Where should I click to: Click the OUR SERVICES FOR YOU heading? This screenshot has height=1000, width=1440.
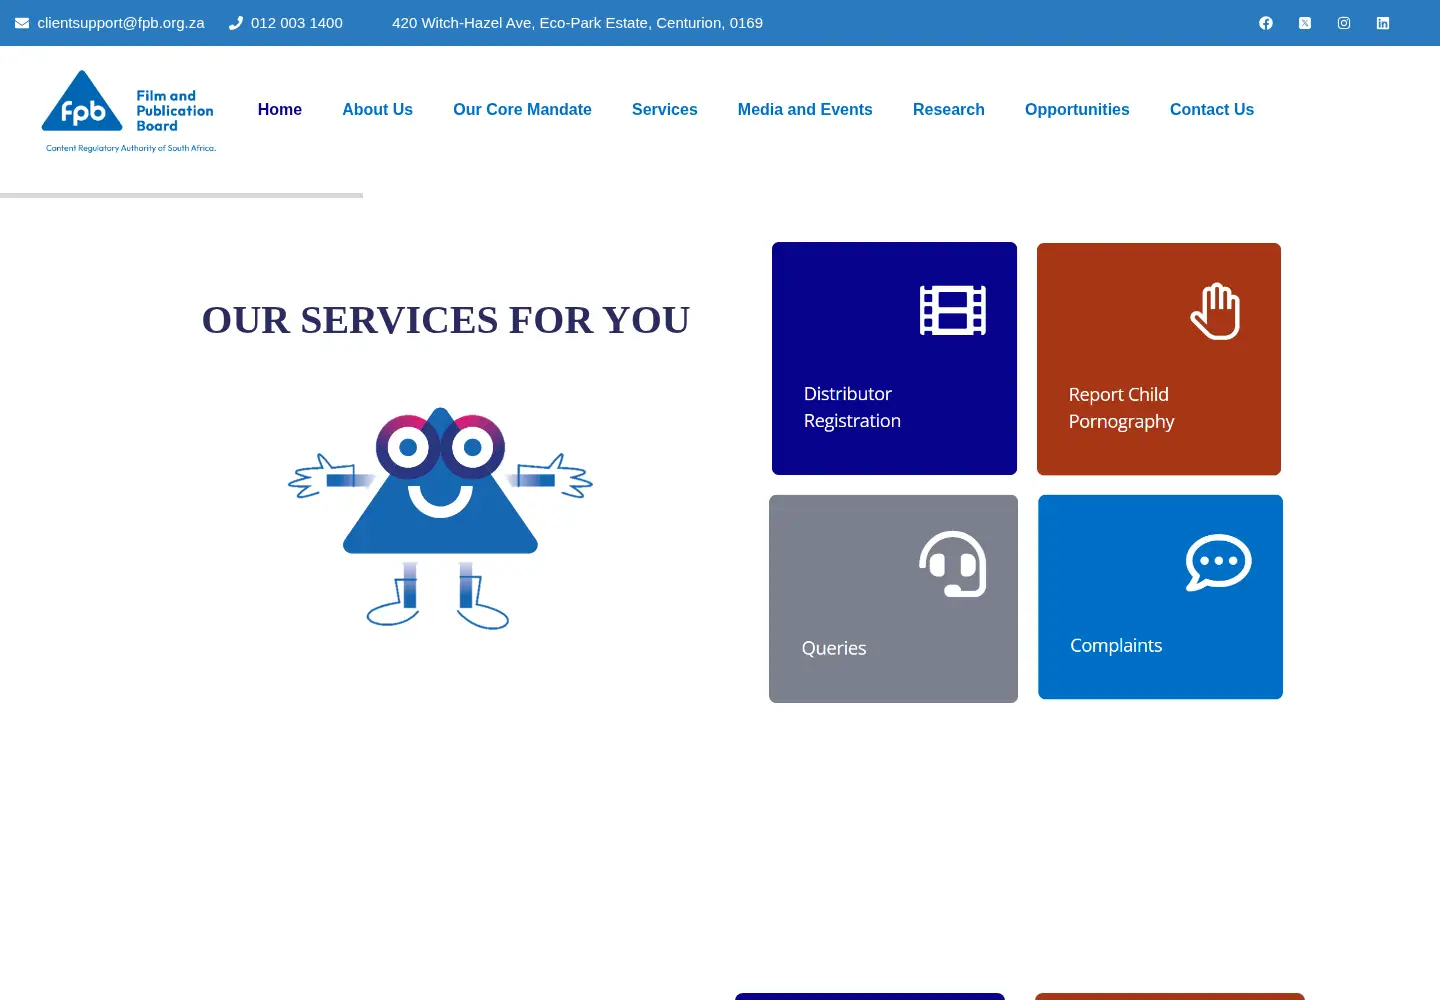tap(446, 320)
